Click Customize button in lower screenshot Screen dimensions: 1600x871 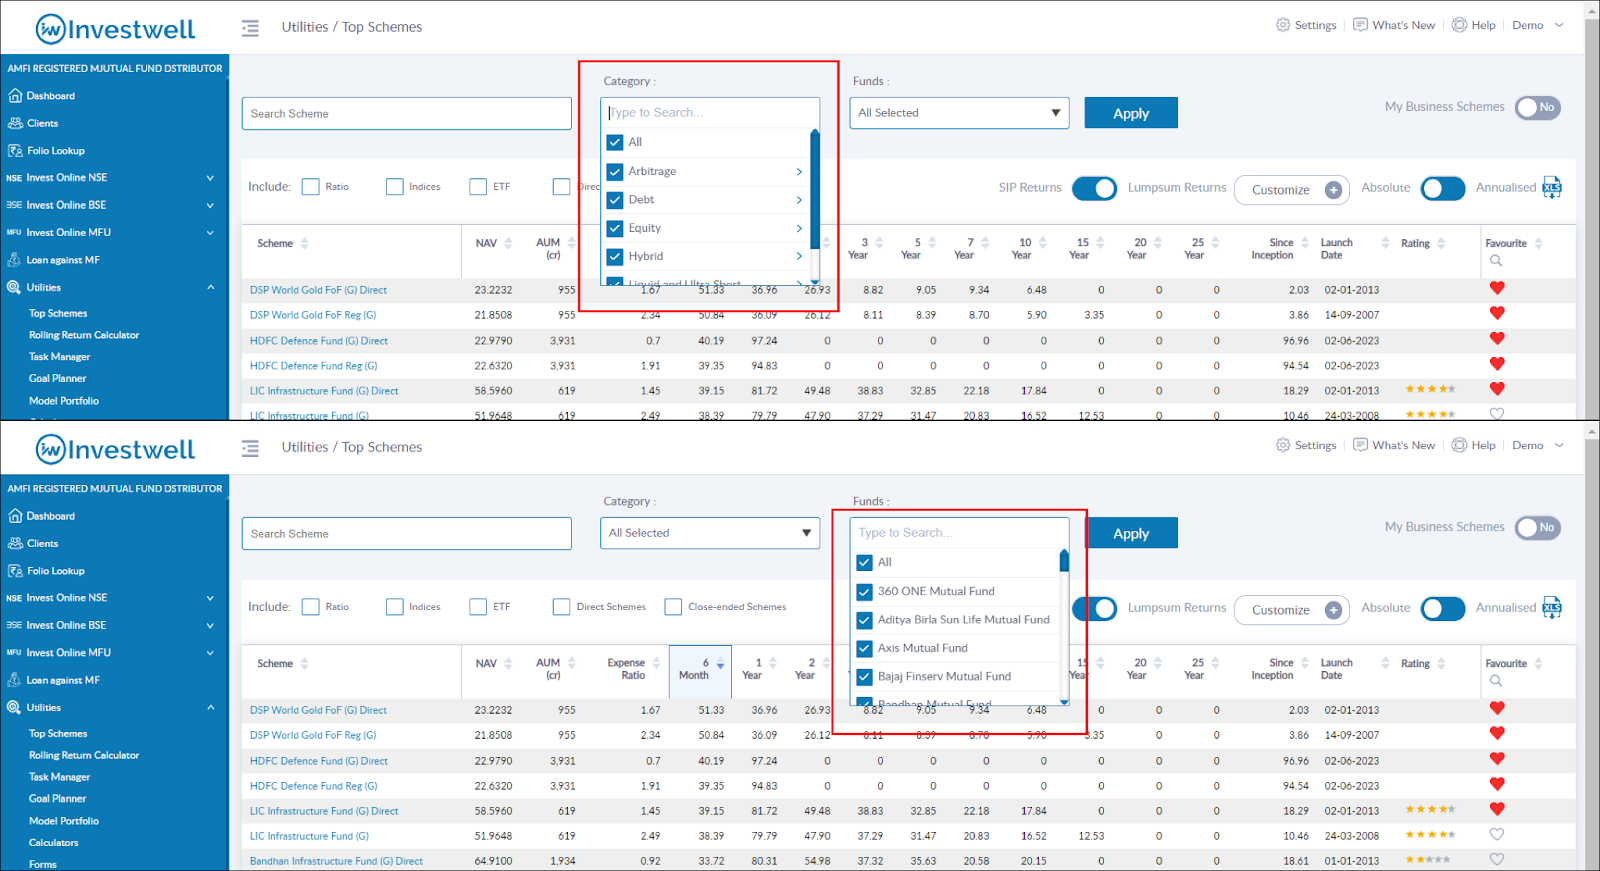tap(1291, 609)
